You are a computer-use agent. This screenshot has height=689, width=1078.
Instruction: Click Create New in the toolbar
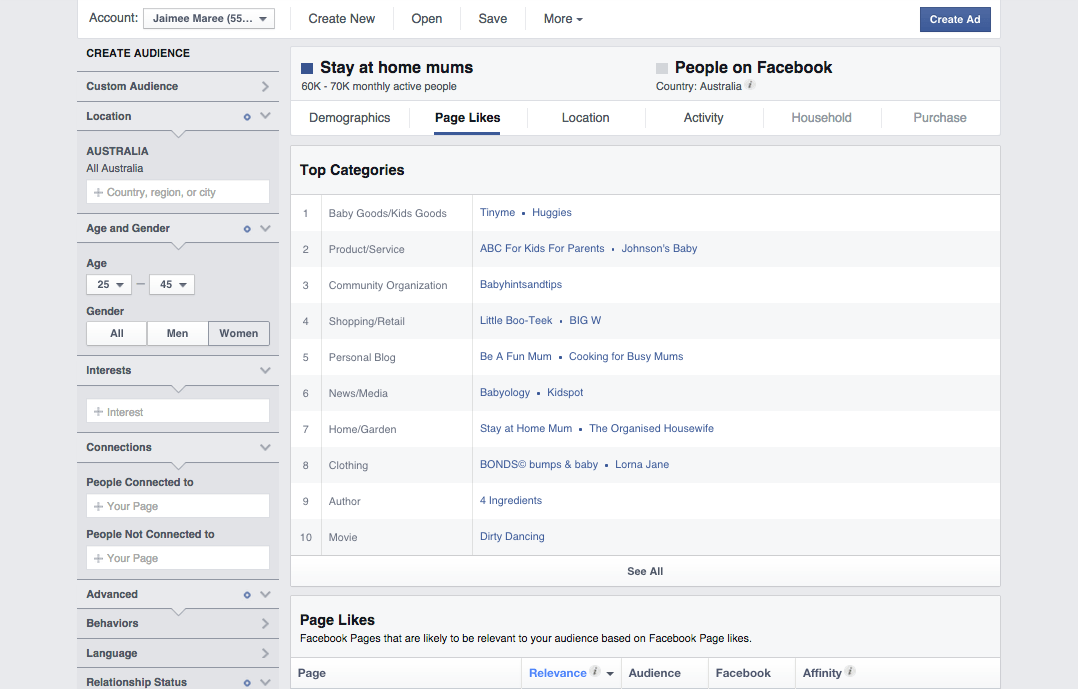coord(342,19)
